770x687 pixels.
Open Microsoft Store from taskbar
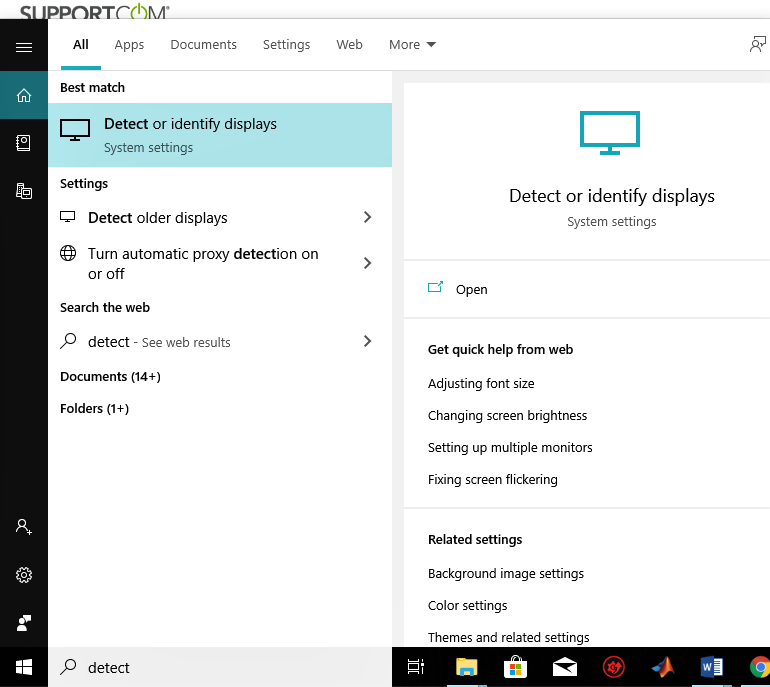point(515,667)
